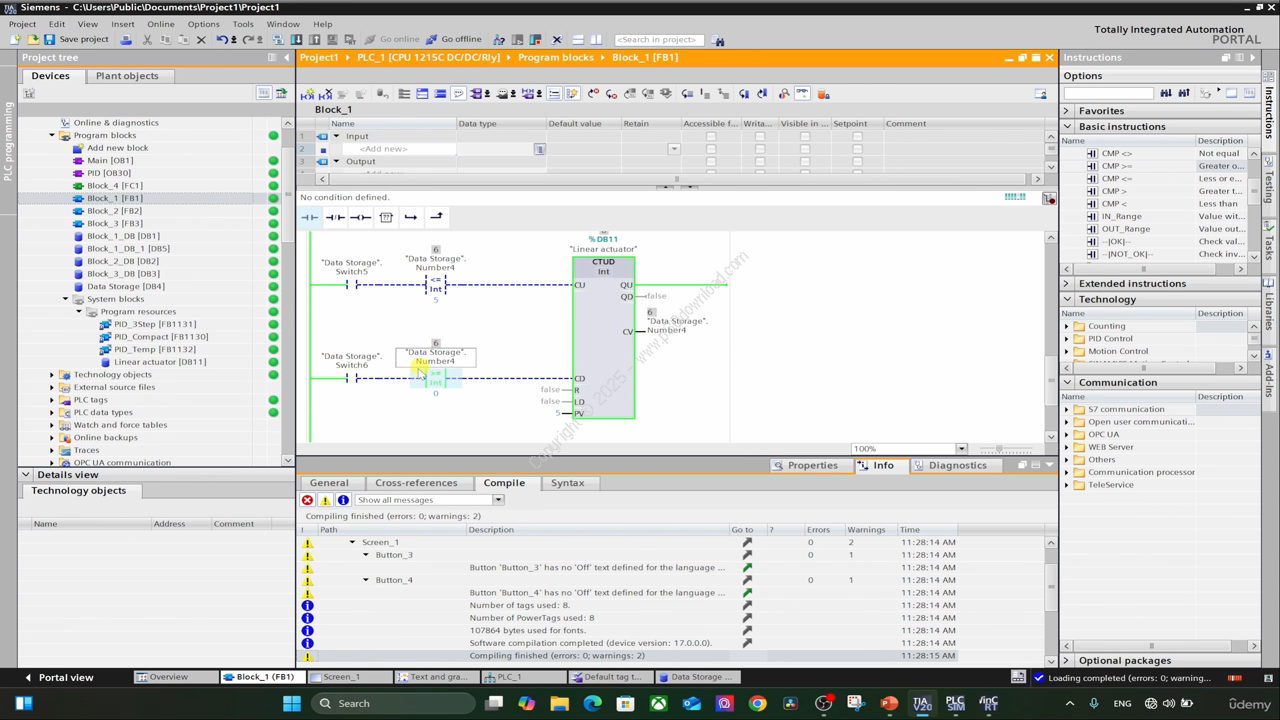Screen dimensions: 1280x720
Task: Insert a normally open contact
Action: point(309,217)
